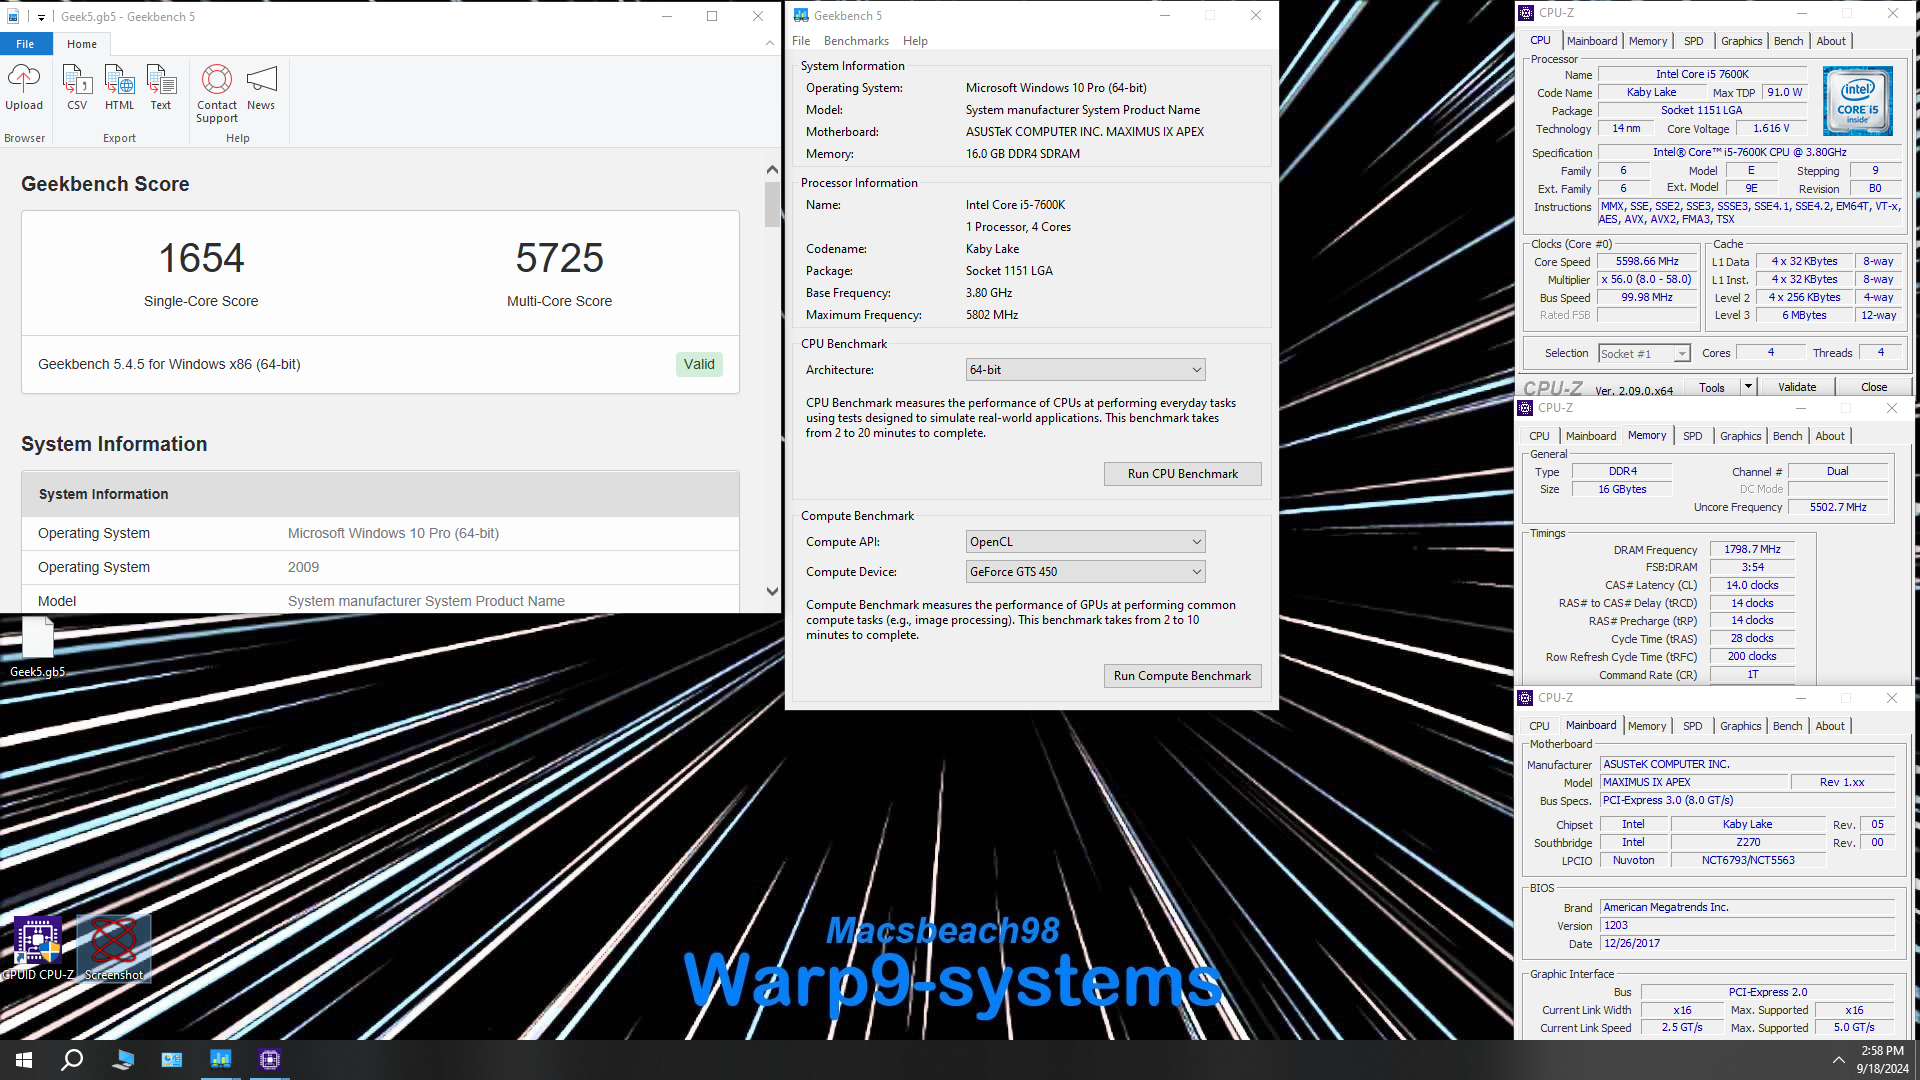
Task: Select the Screenshot desktop shortcut
Action: (114, 948)
